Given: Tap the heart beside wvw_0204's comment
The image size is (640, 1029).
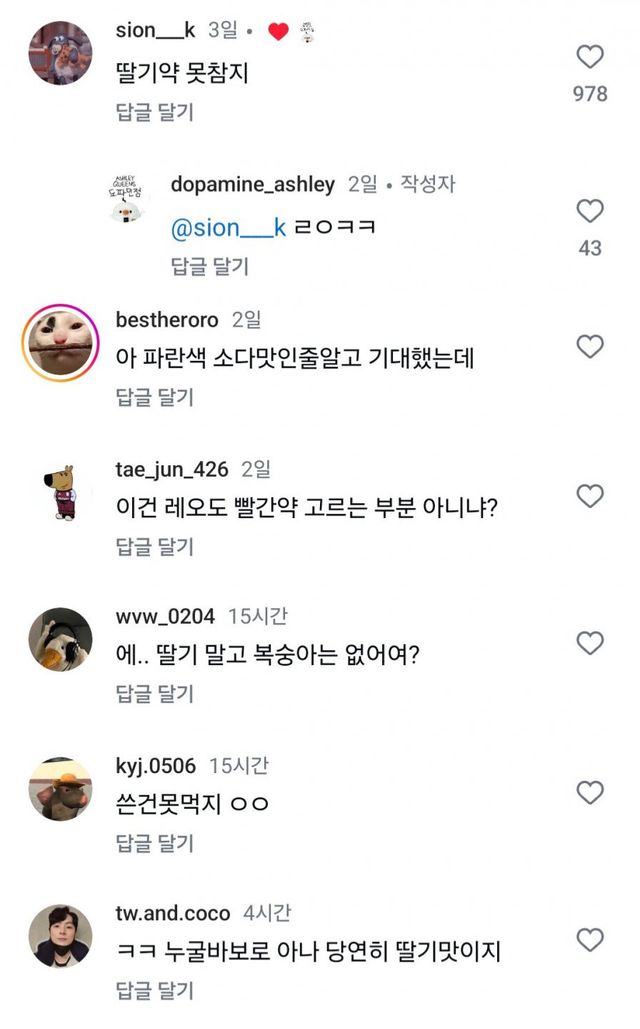Looking at the screenshot, I should 590,643.
